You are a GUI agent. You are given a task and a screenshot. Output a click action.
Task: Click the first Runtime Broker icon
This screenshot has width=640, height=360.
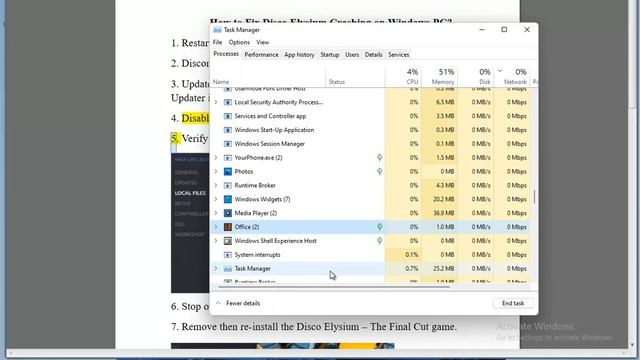tap(228, 186)
